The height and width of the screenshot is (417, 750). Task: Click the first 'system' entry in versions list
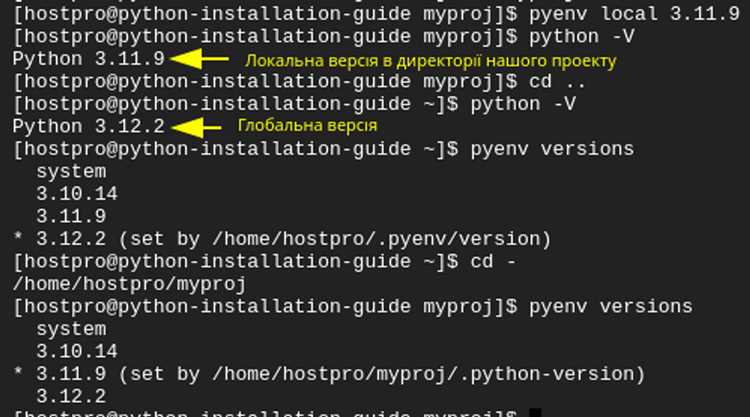click(71, 172)
